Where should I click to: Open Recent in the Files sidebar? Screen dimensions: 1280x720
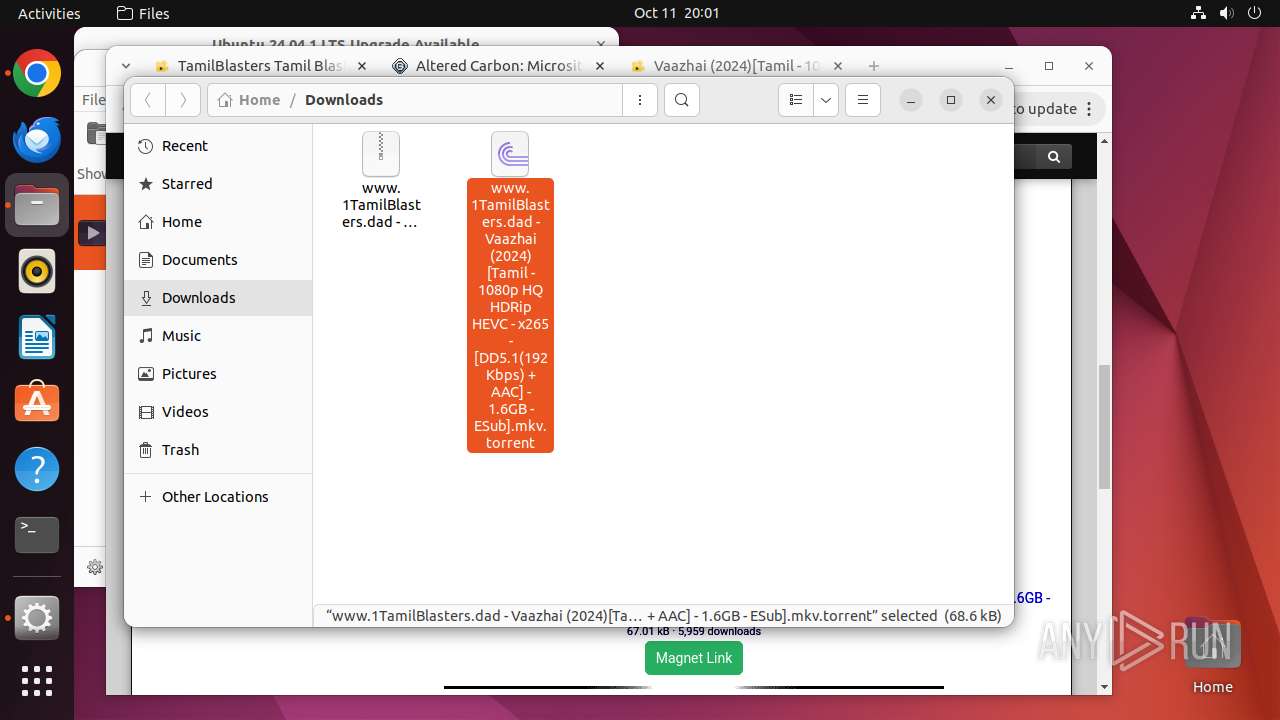(x=218, y=146)
